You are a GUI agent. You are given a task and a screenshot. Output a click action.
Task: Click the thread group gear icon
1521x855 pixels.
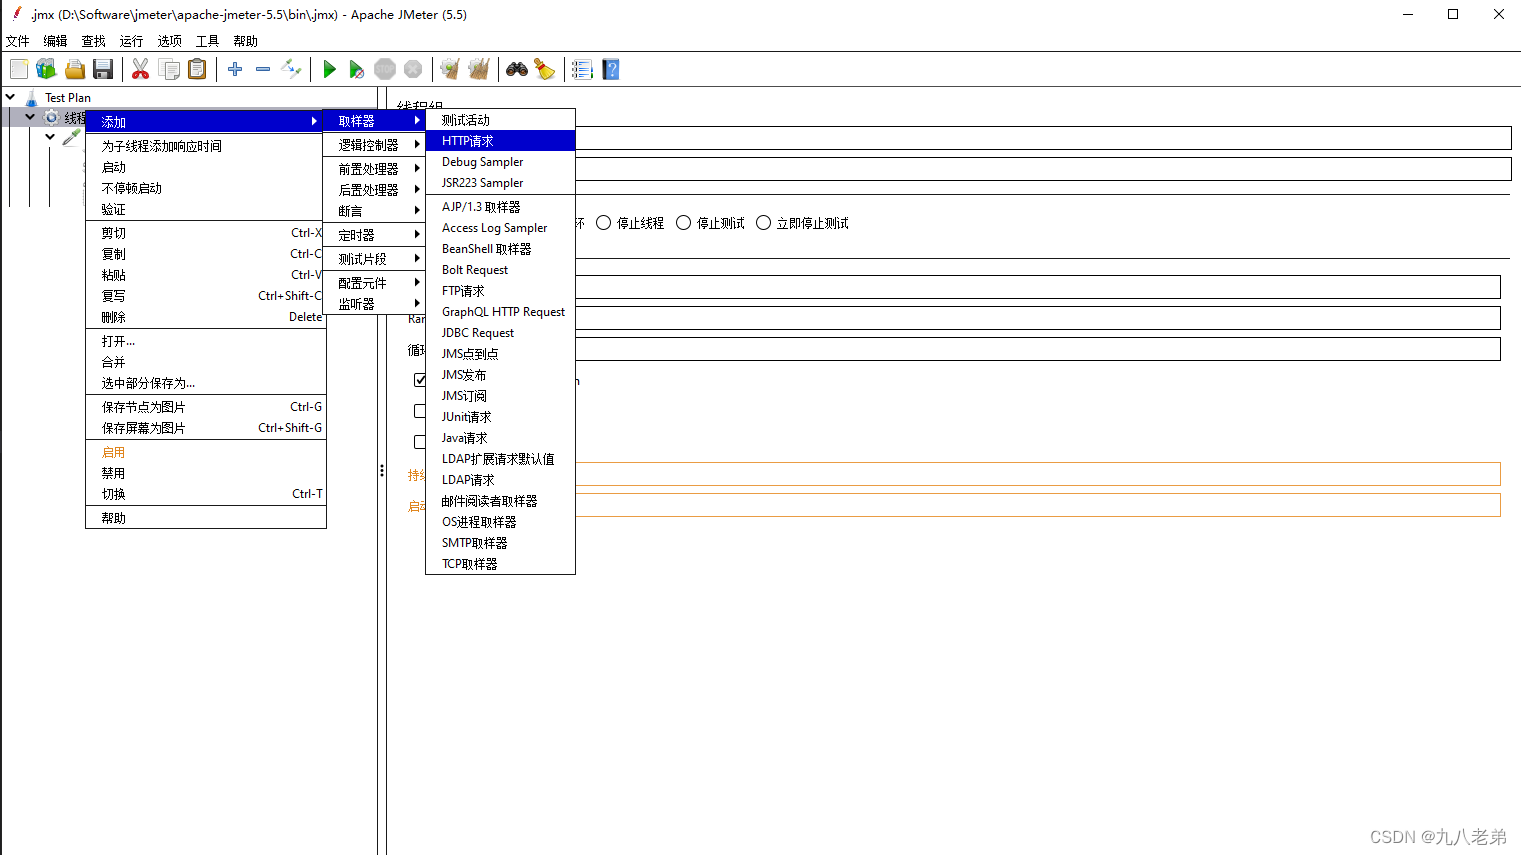52,117
